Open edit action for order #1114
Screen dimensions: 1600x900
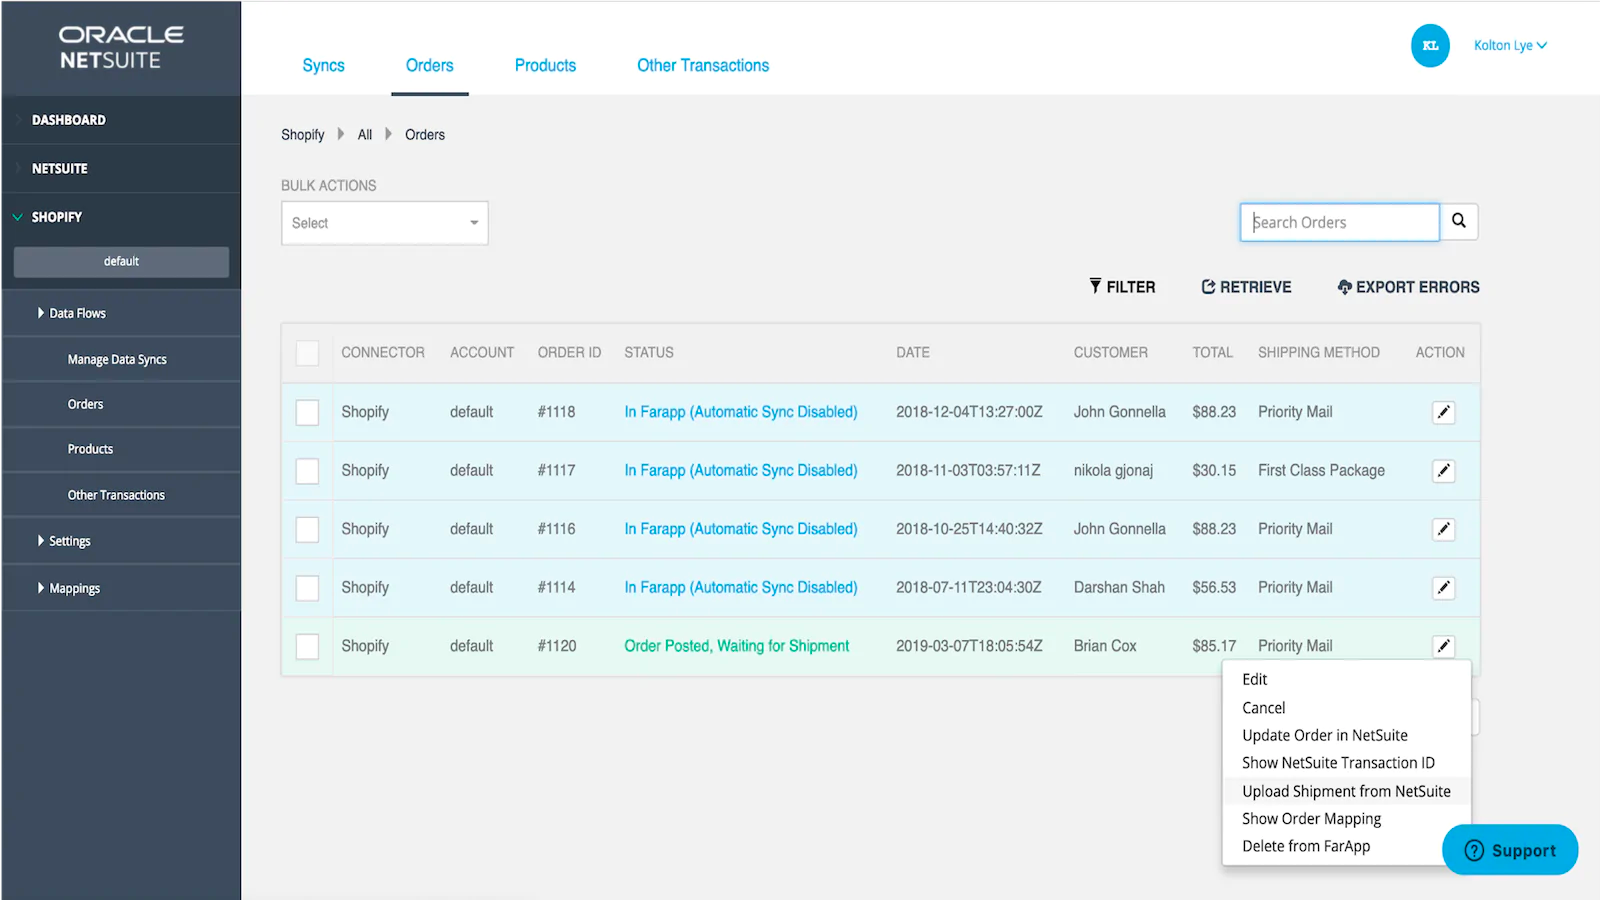(x=1443, y=588)
